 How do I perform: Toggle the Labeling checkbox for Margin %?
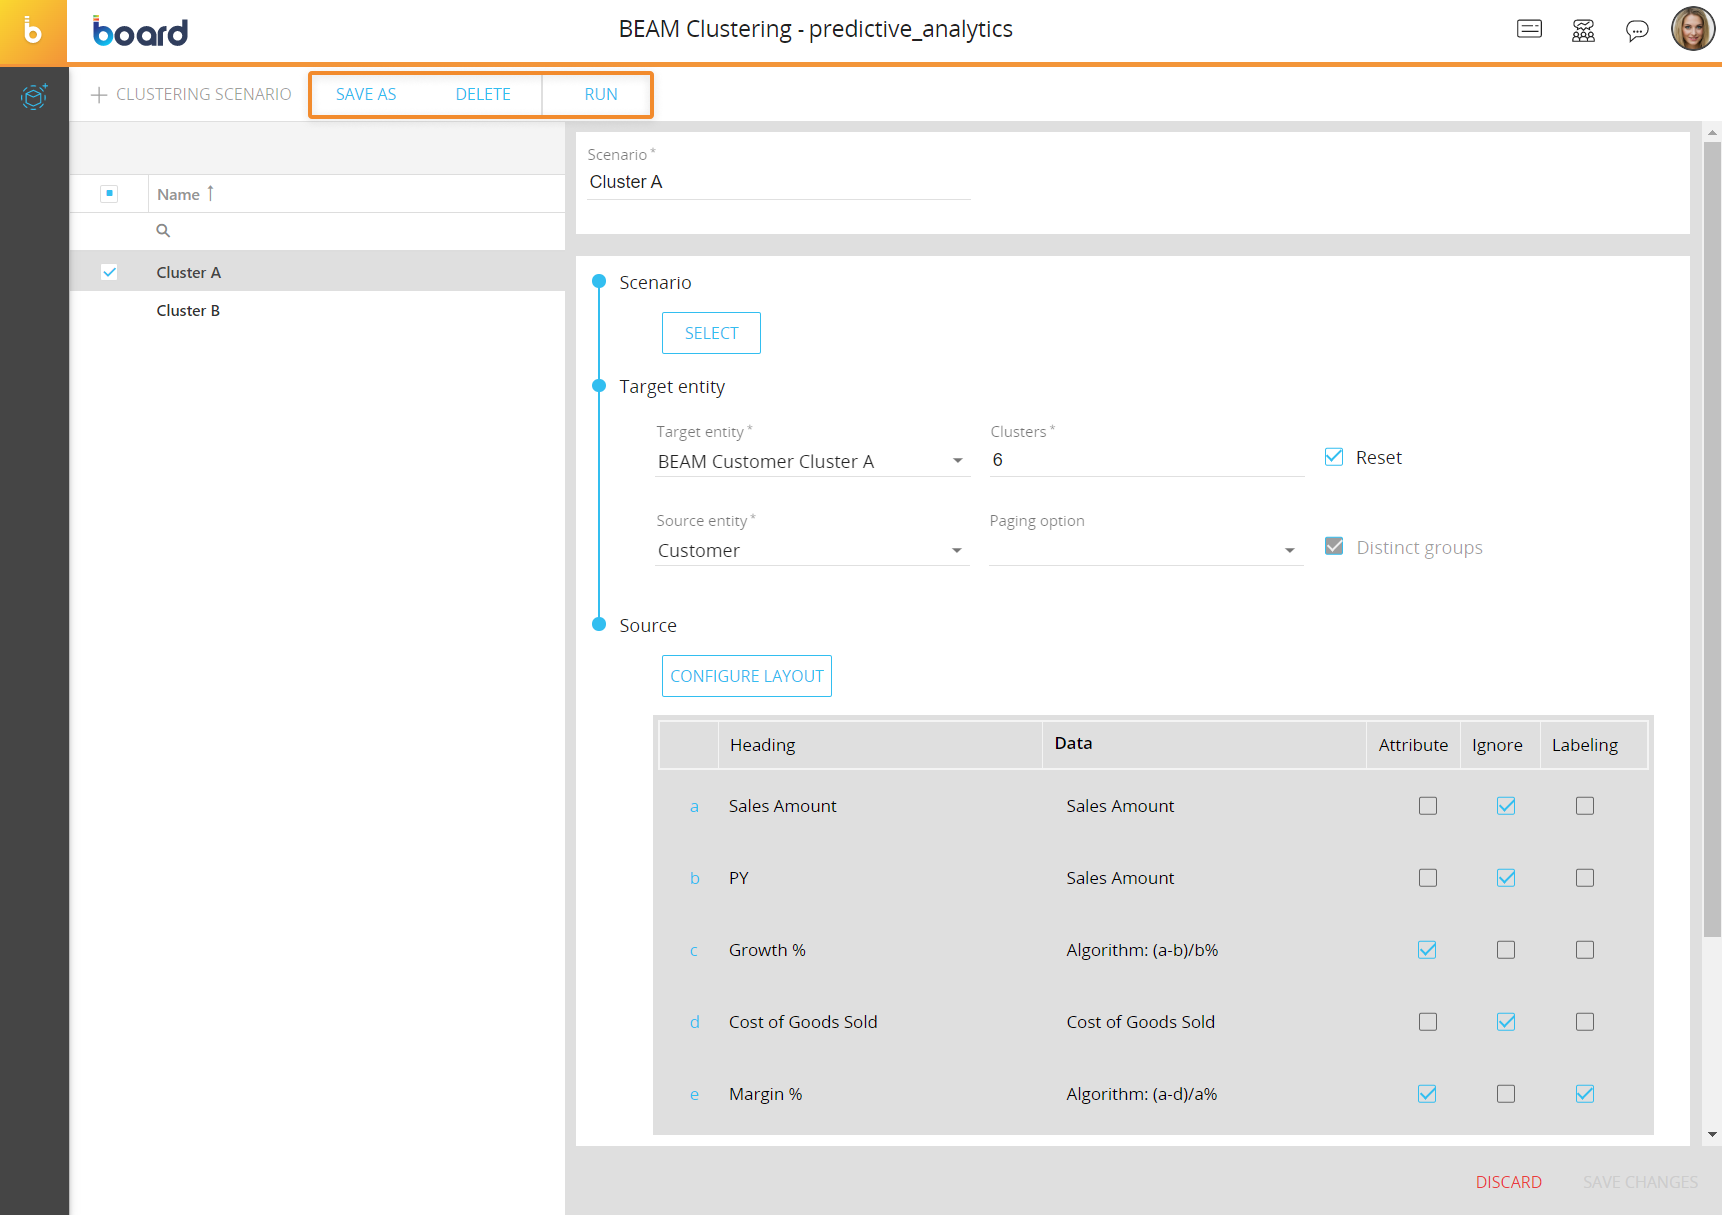(1584, 1094)
